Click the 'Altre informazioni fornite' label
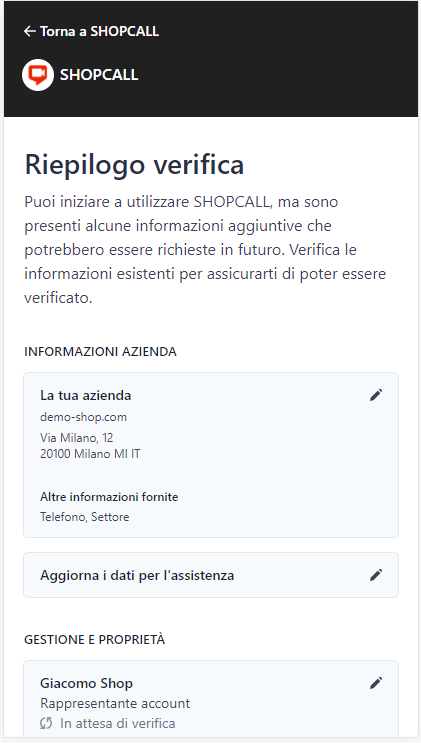421x743 pixels. coord(109,497)
